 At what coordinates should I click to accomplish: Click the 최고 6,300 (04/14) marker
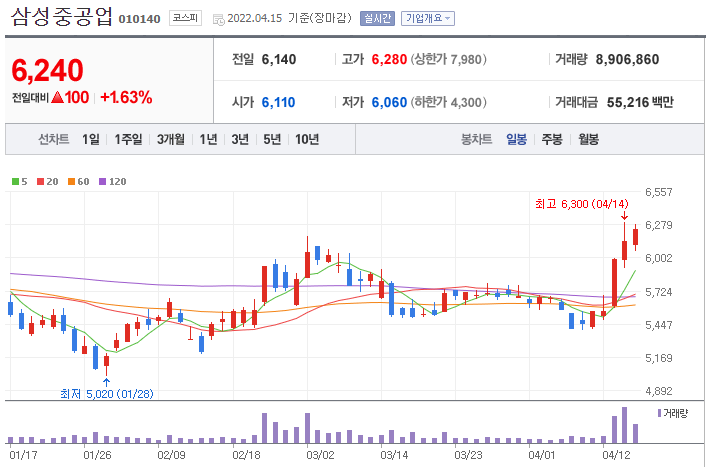point(581,204)
